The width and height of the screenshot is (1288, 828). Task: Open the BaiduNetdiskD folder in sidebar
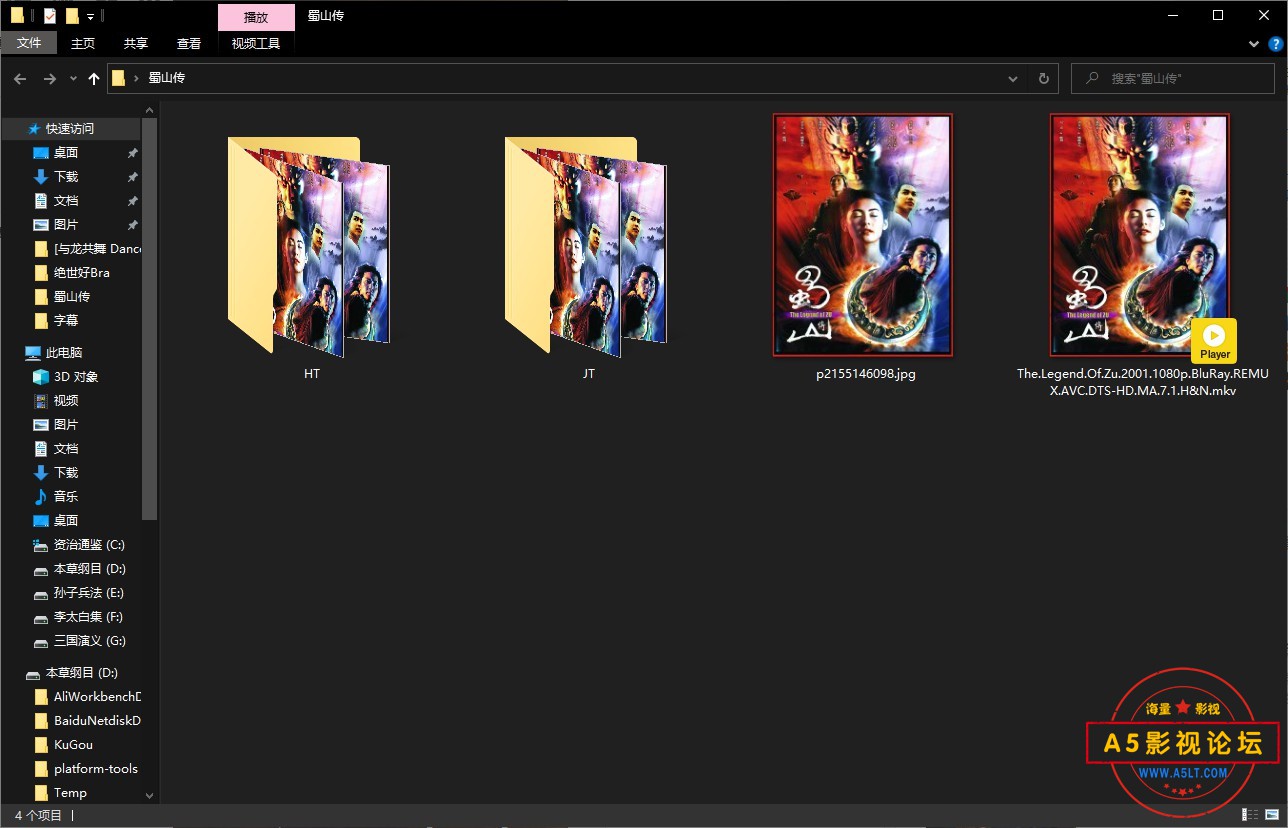click(x=97, y=720)
